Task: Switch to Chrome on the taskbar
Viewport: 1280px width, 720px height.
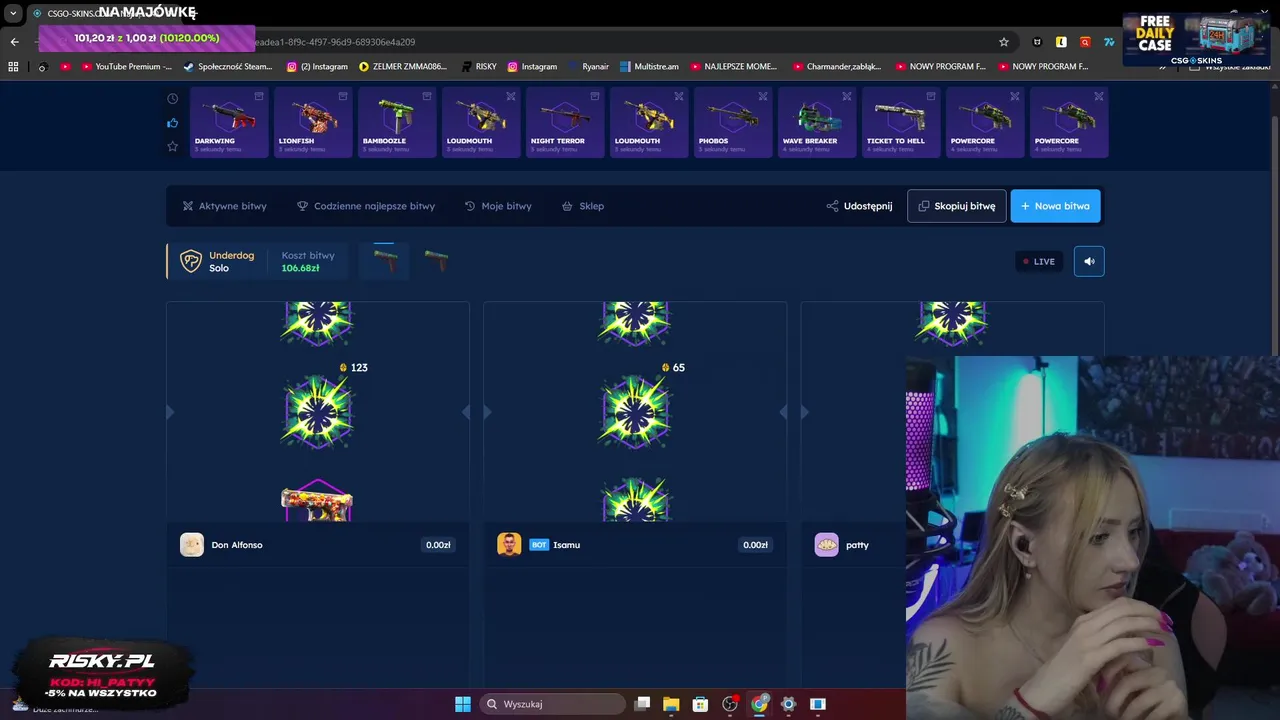Action: point(759,704)
